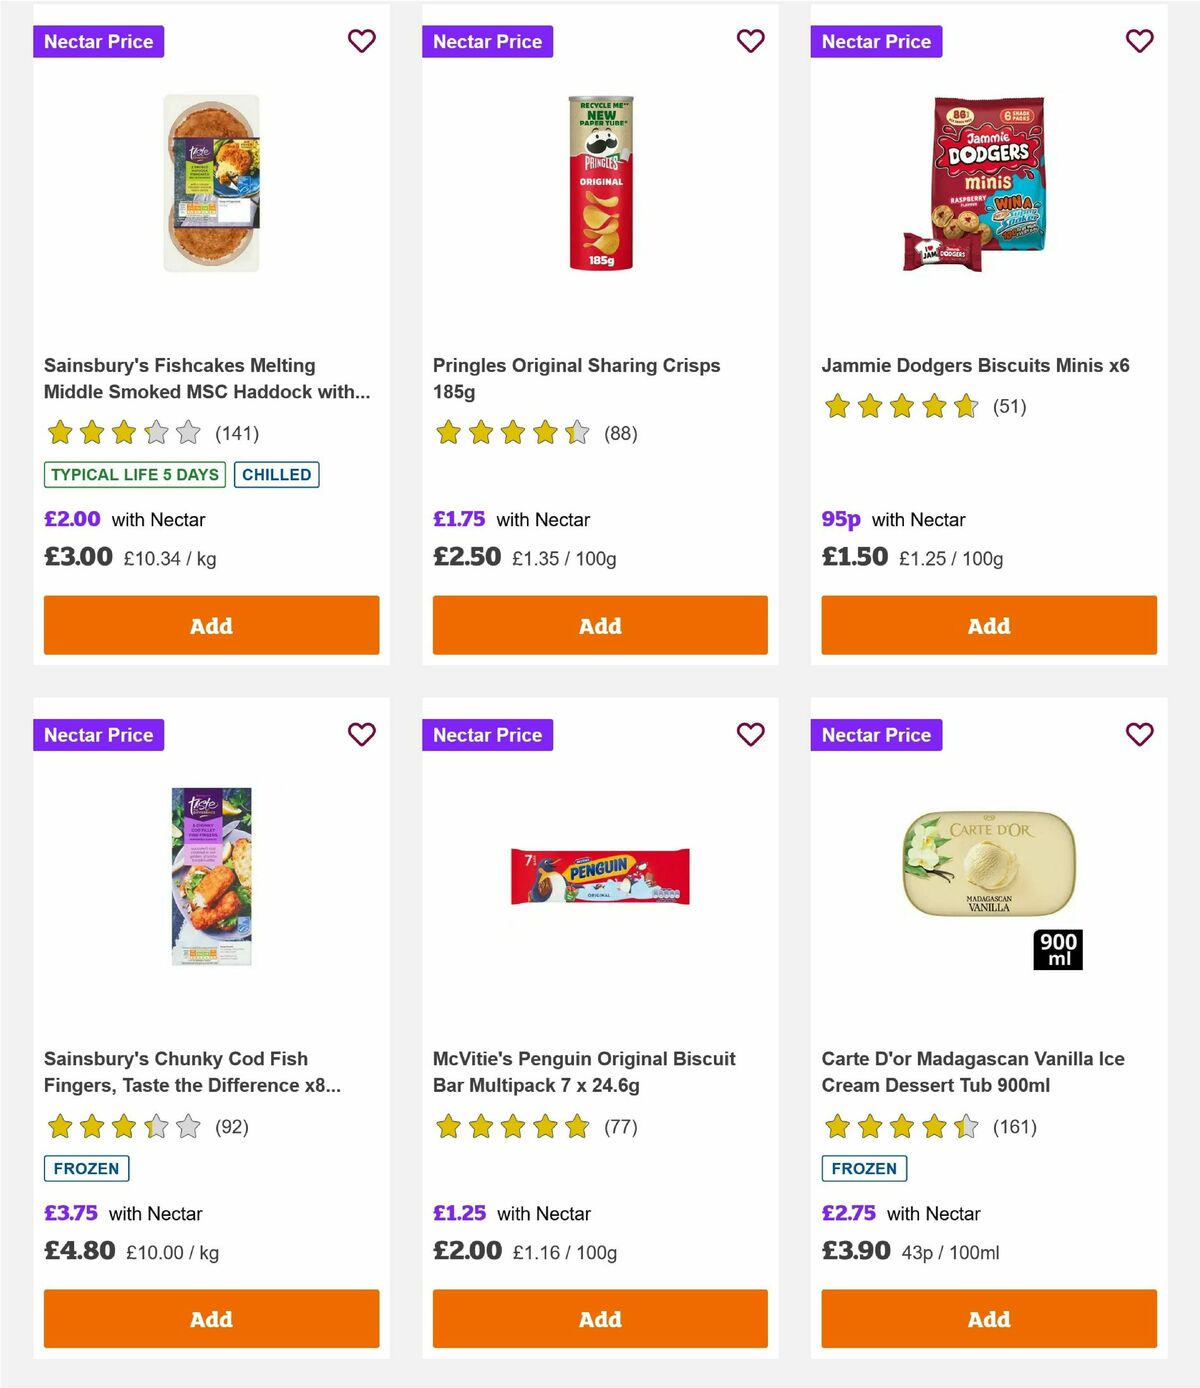
Task: Click the fishcakes product image
Action: (211, 183)
